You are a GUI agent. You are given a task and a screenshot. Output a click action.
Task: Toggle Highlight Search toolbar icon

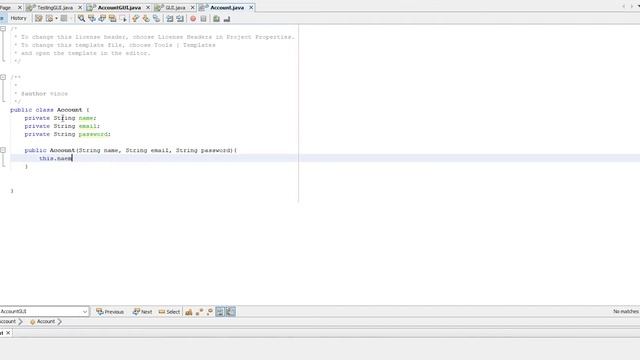(x=112, y=18)
